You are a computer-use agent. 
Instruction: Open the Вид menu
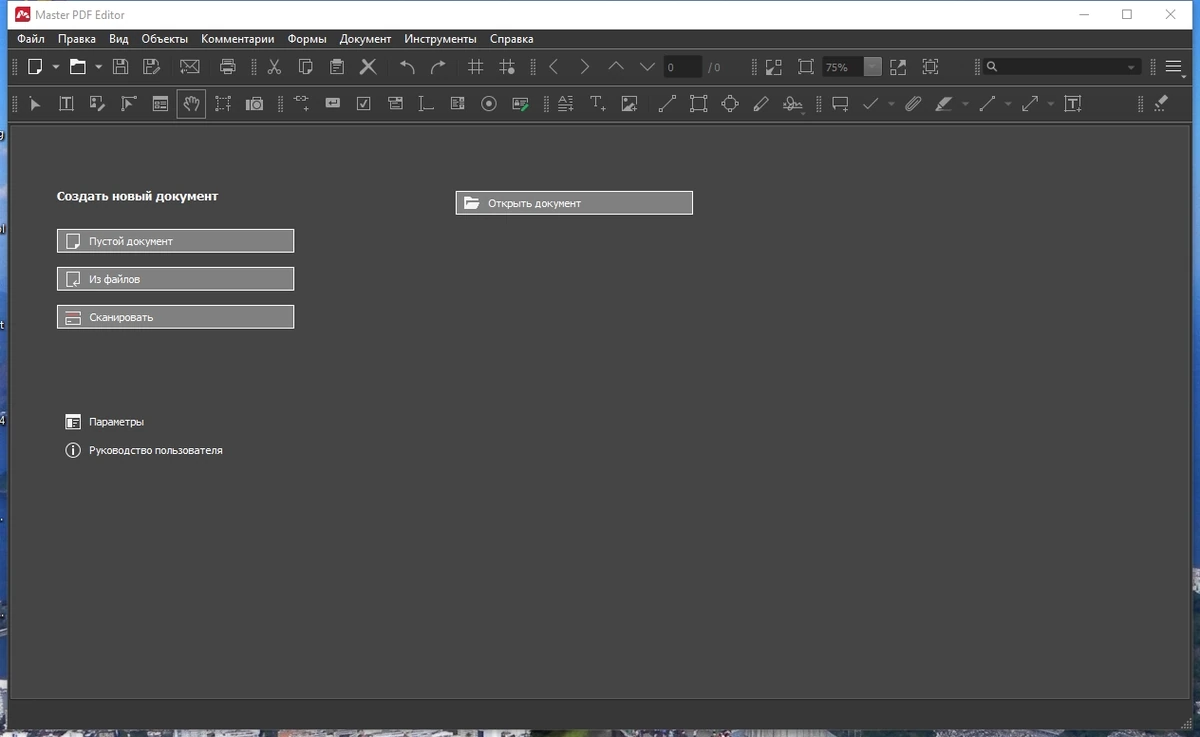(x=119, y=39)
